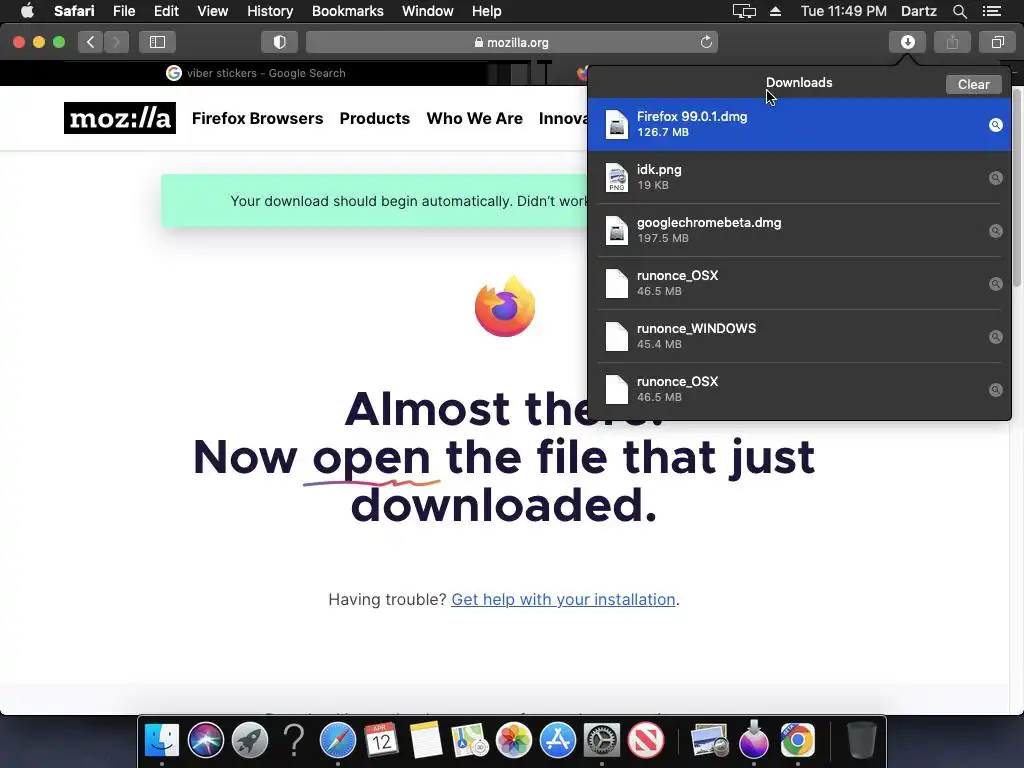The image size is (1024, 768).
Task: Reveal googlechromebeta.dmg in Finder
Action: (995, 231)
